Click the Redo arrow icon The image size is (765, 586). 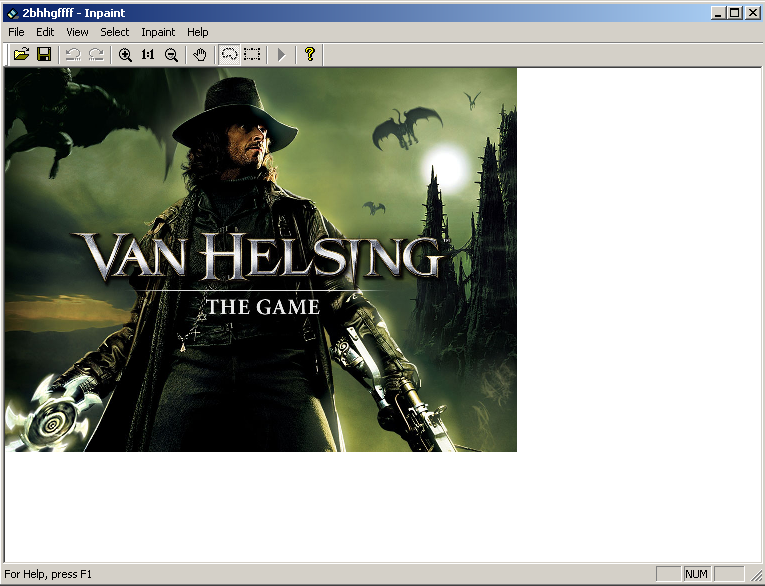[x=96, y=54]
